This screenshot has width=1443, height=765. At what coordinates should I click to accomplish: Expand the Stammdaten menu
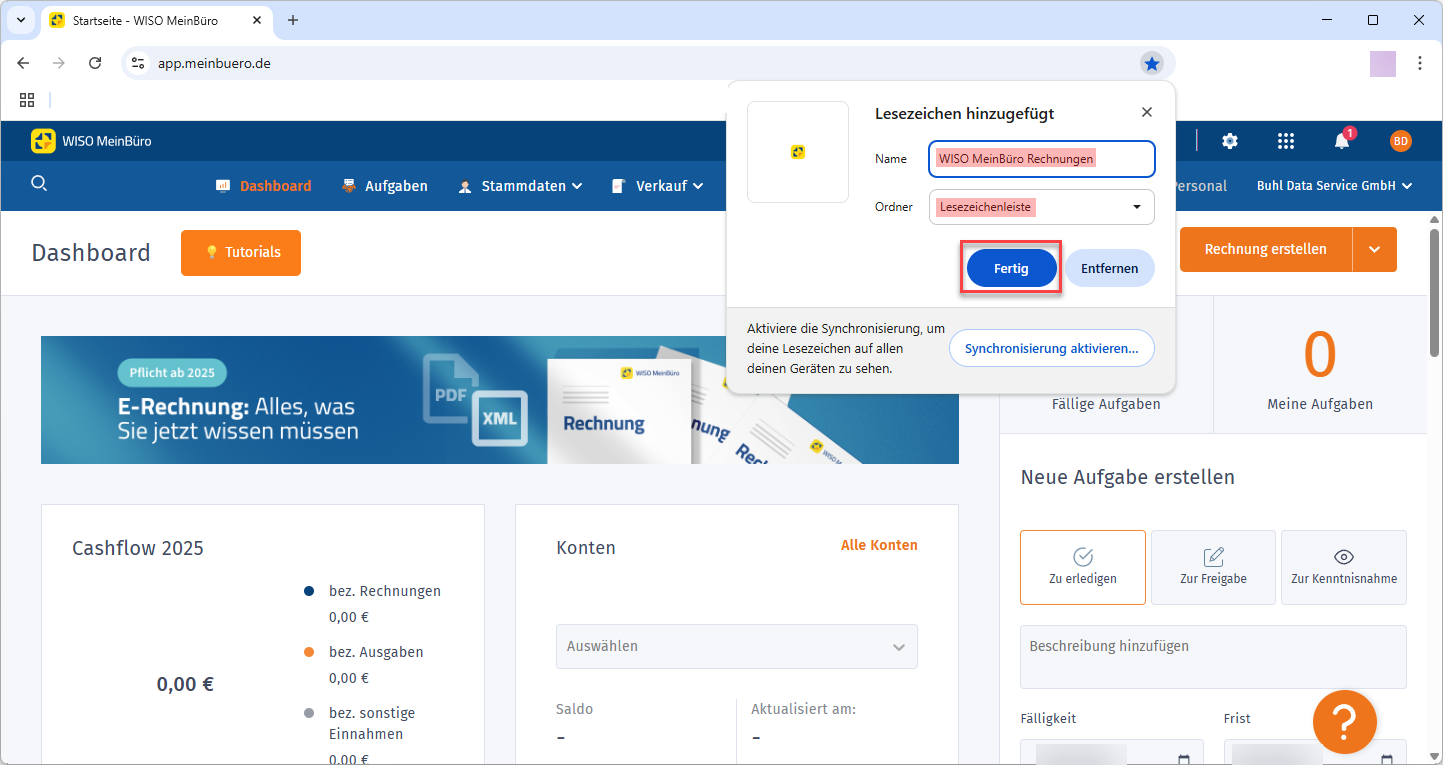point(520,186)
